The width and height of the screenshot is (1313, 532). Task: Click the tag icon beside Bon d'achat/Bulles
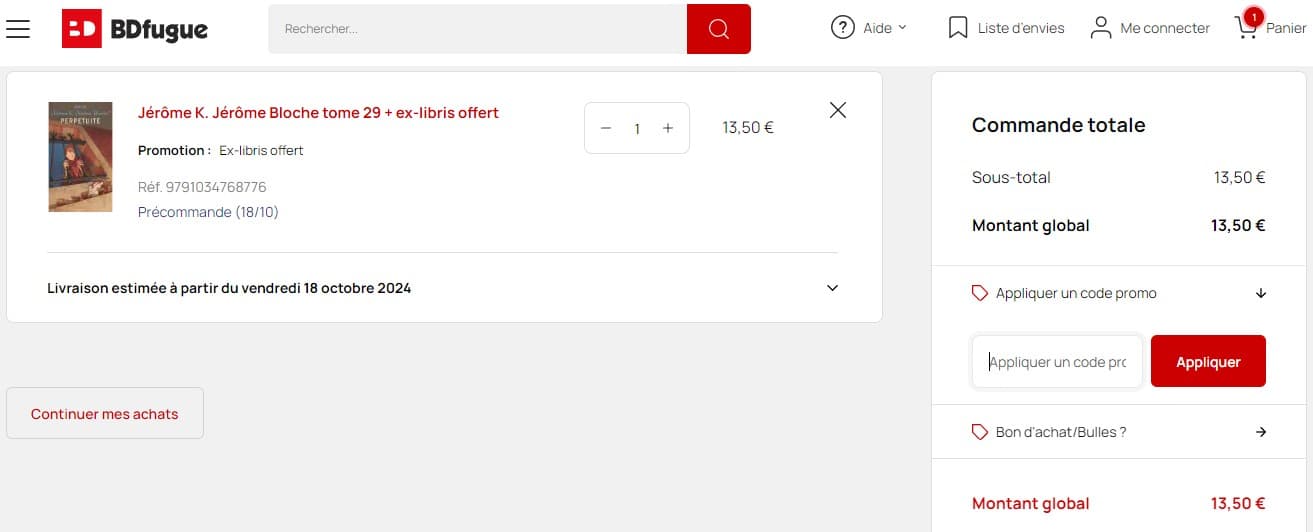coord(980,432)
